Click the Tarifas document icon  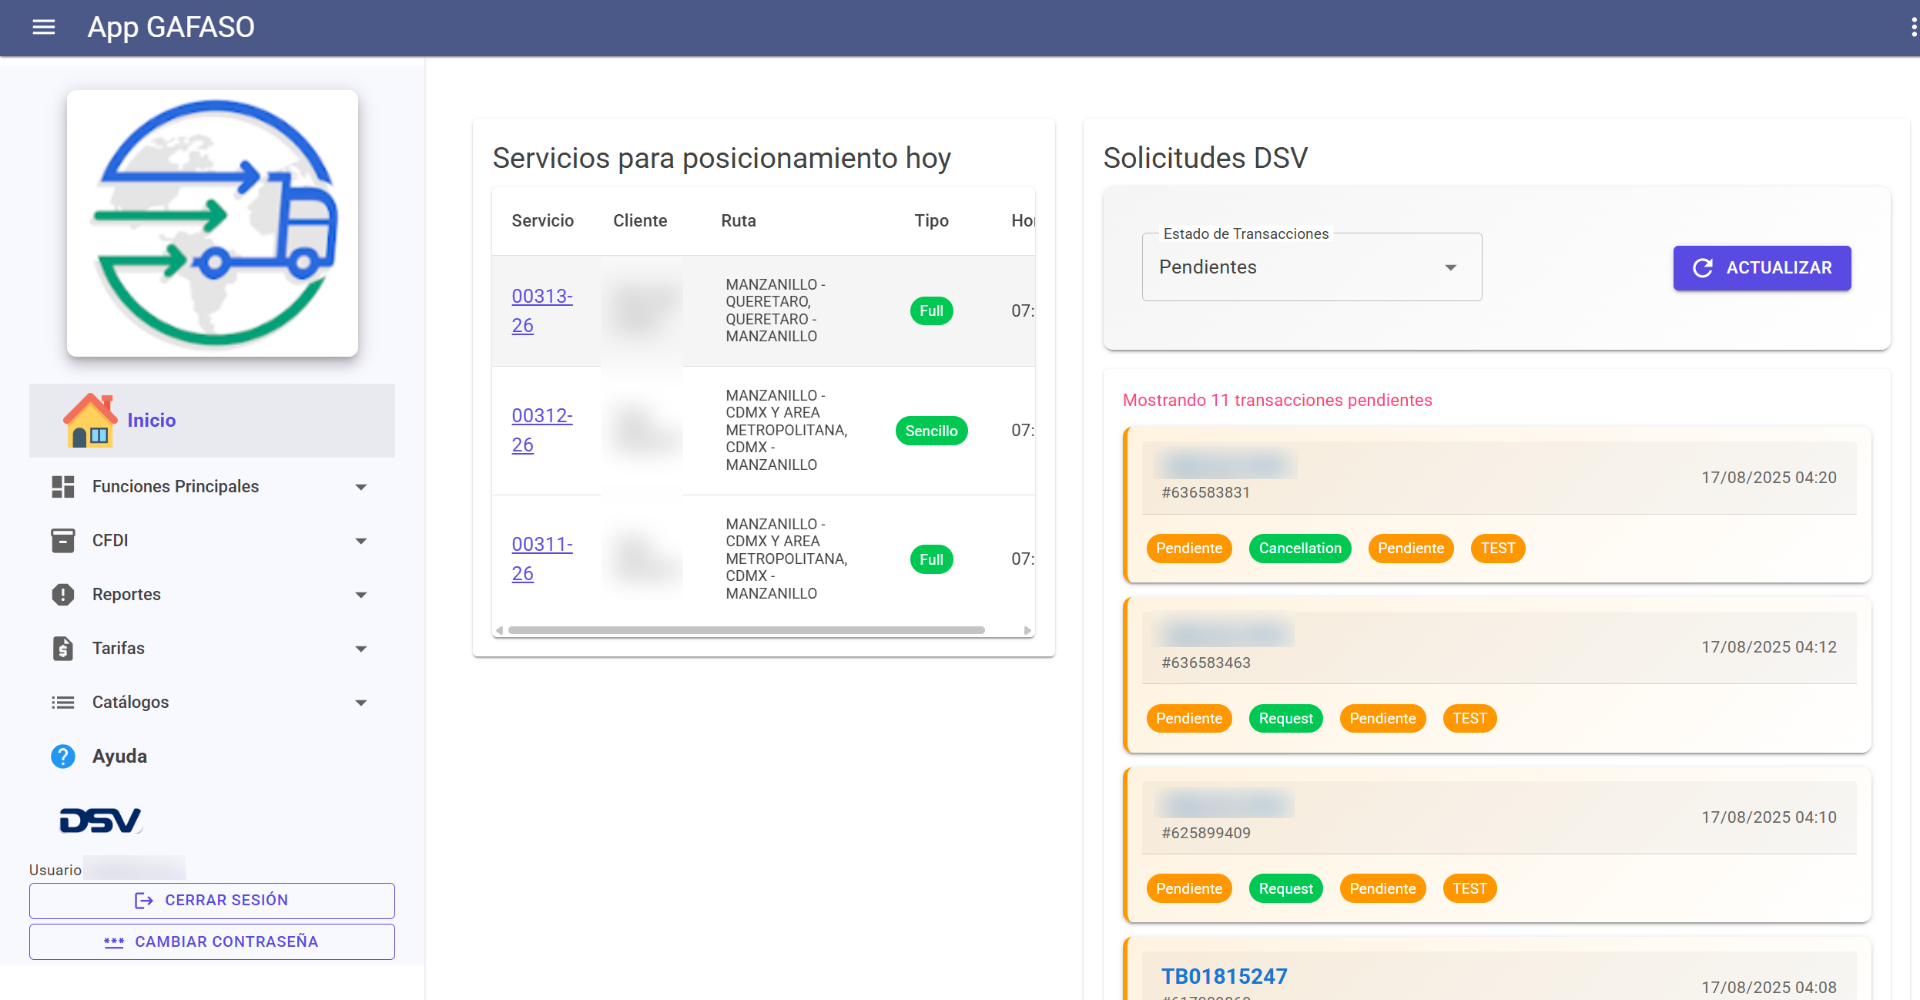[63, 649]
